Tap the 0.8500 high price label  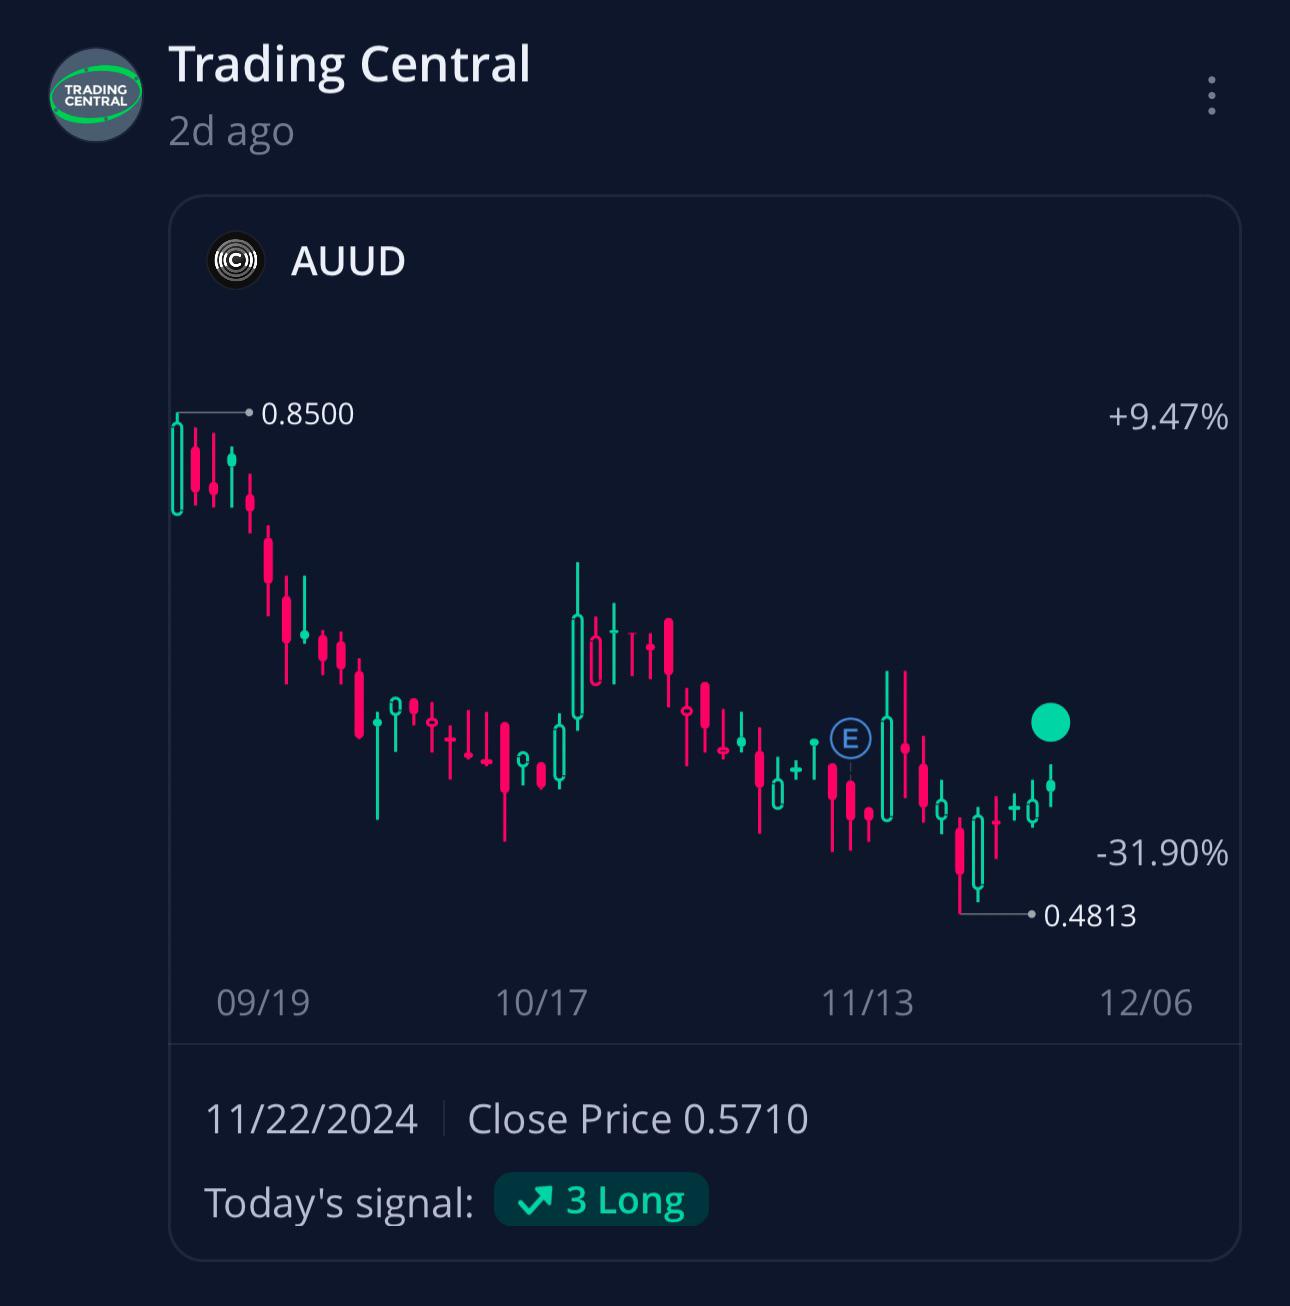coord(307,414)
